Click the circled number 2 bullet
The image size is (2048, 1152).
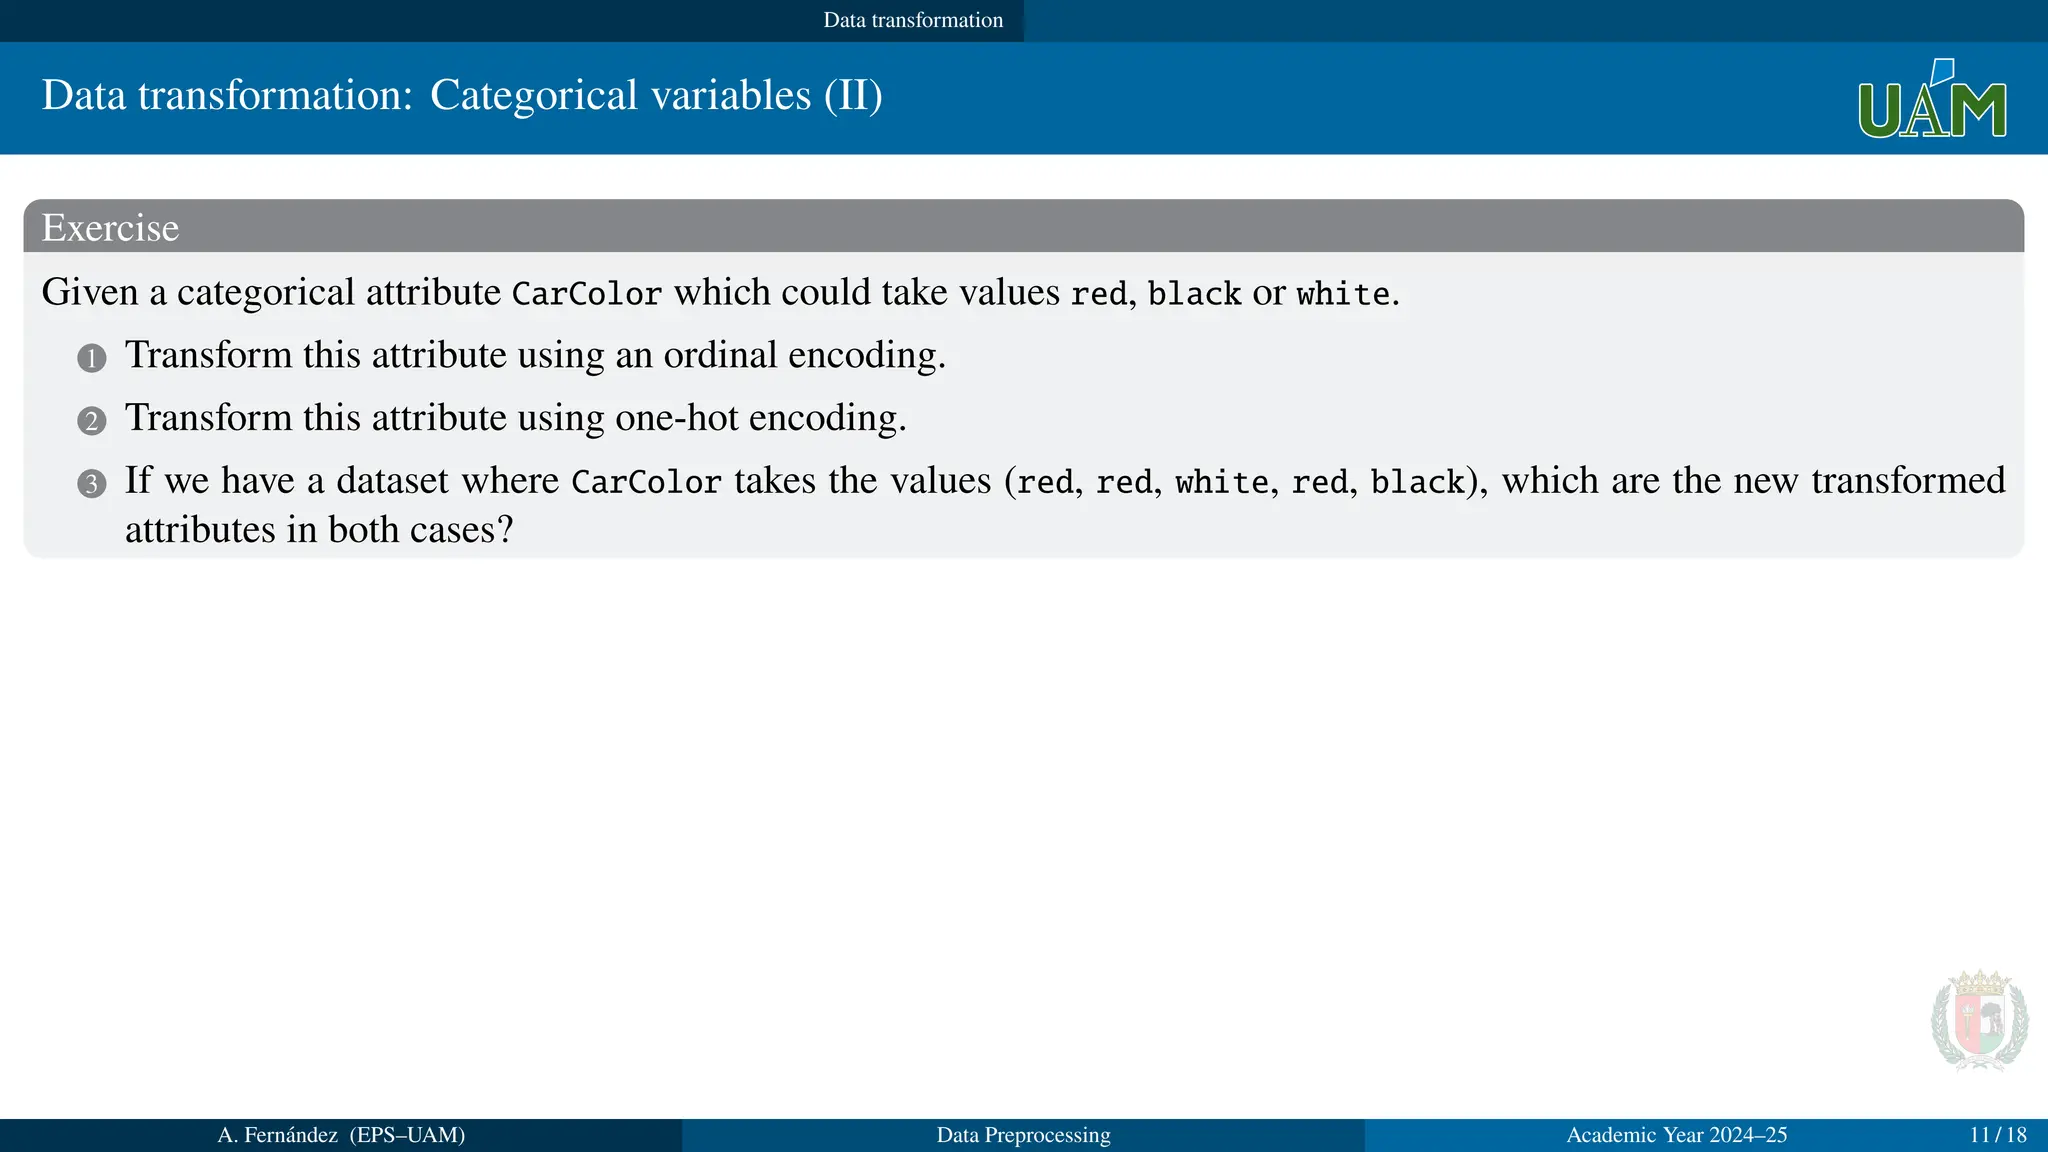pos(92,421)
